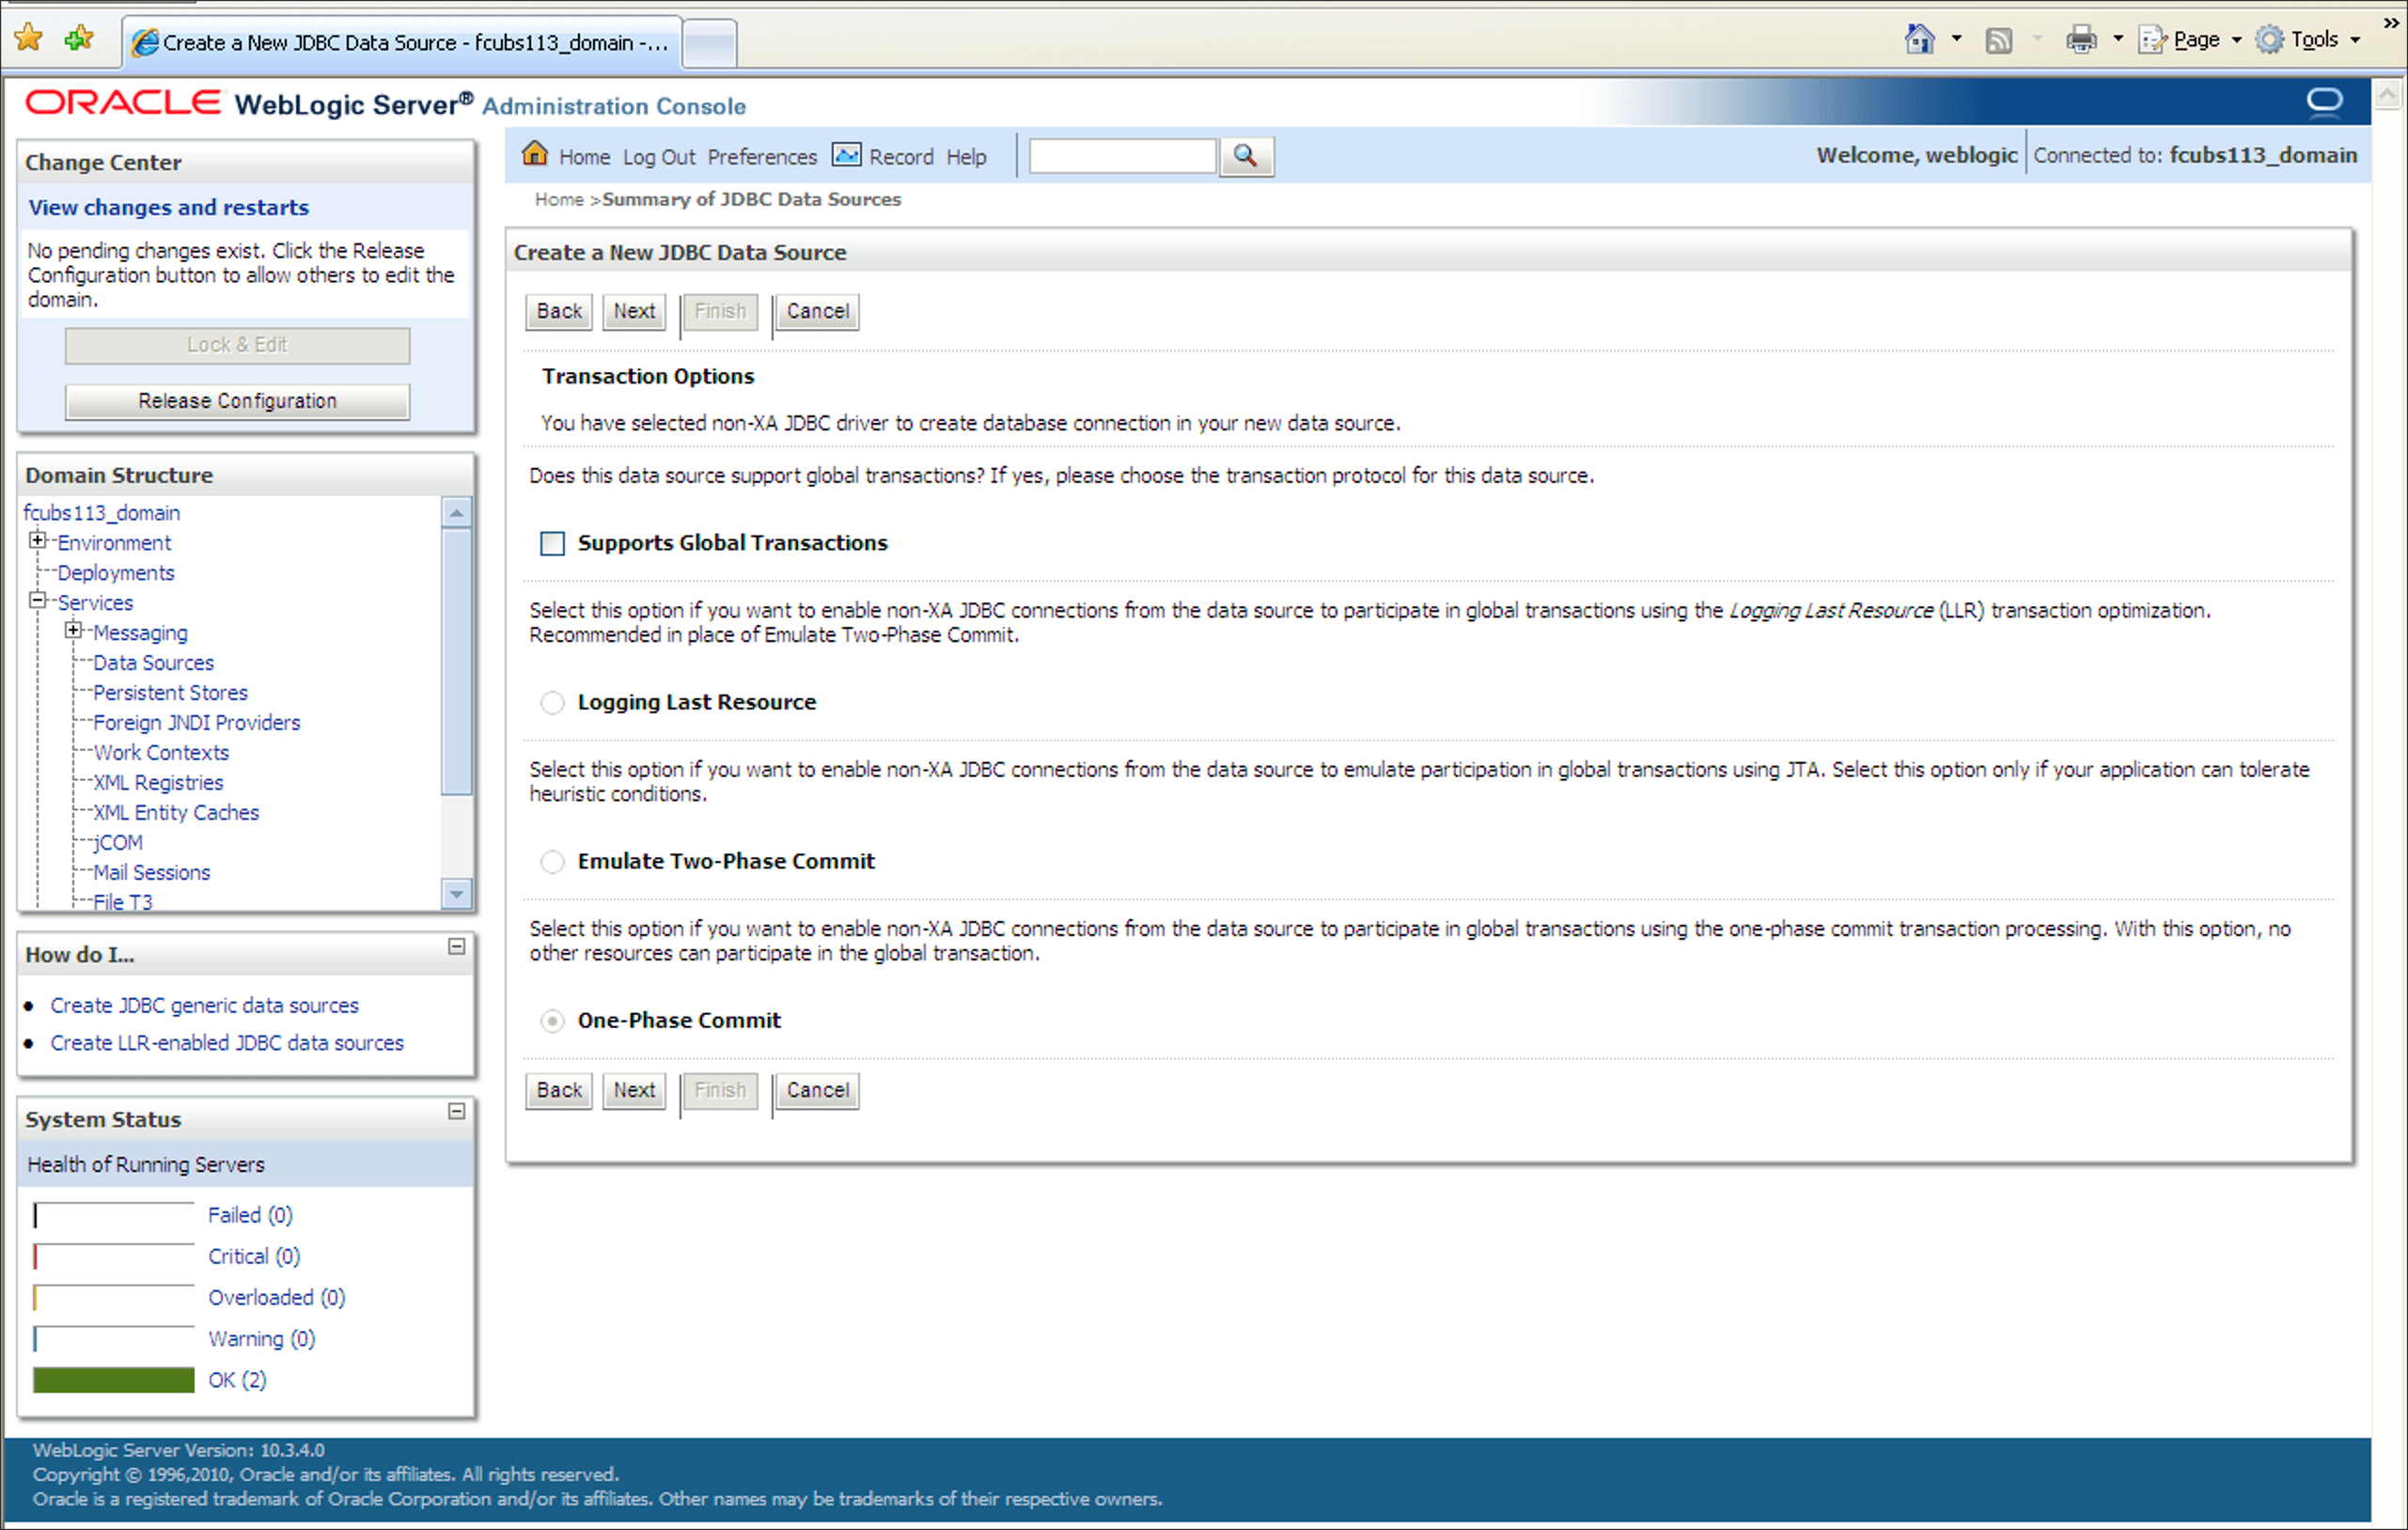Expand the Messaging tree node
Screen dimensions: 2408x1530
pyautogui.click(x=73, y=631)
